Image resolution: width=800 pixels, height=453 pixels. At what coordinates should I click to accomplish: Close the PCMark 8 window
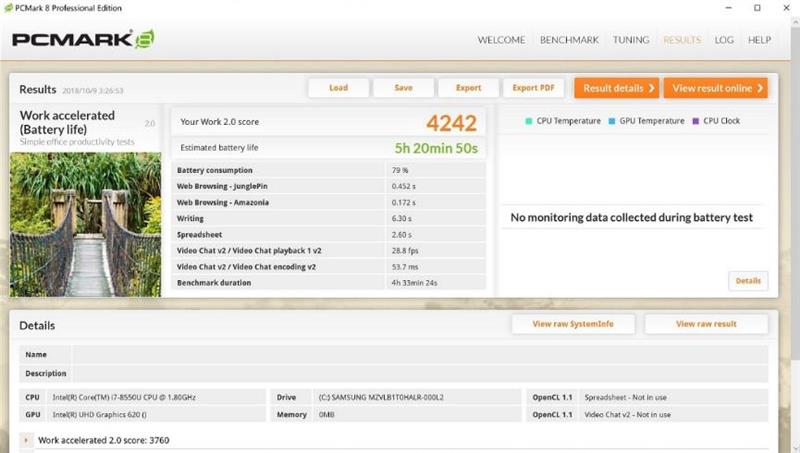tap(786, 8)
